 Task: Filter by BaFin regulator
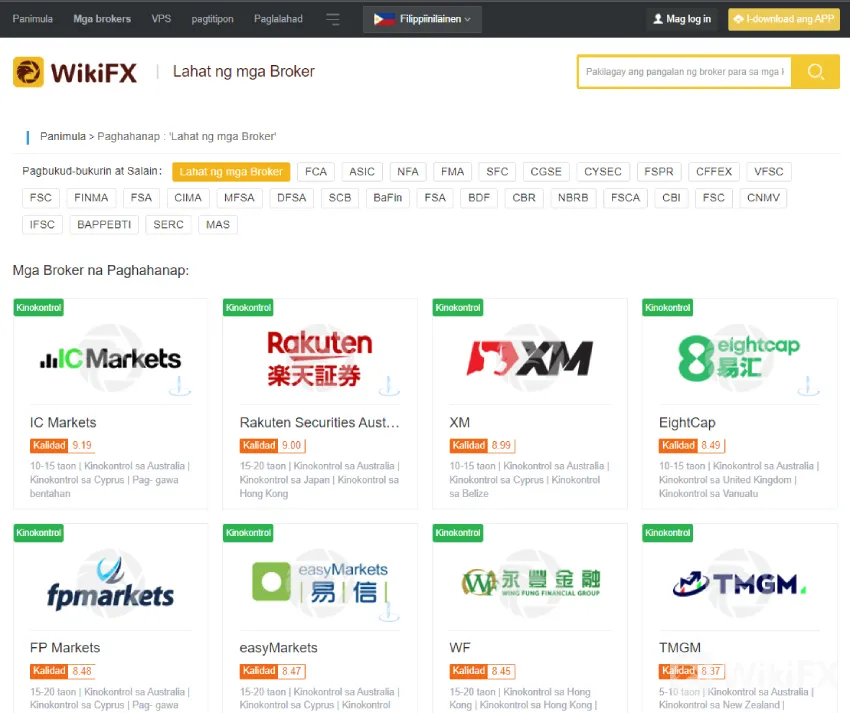pos(388,198)
